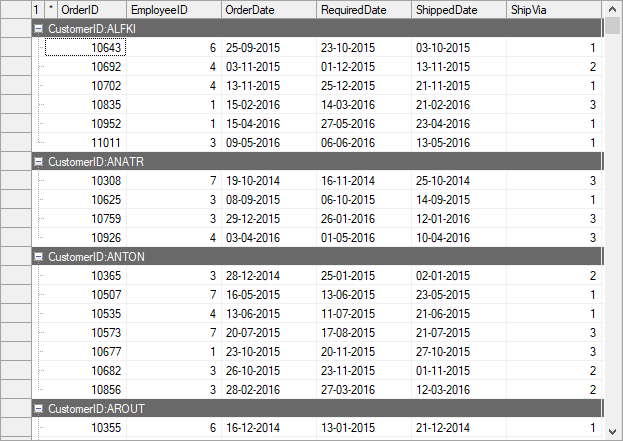Click the asterisk outline level button
Screen dimensions: 623x441
tap(50, 9)
